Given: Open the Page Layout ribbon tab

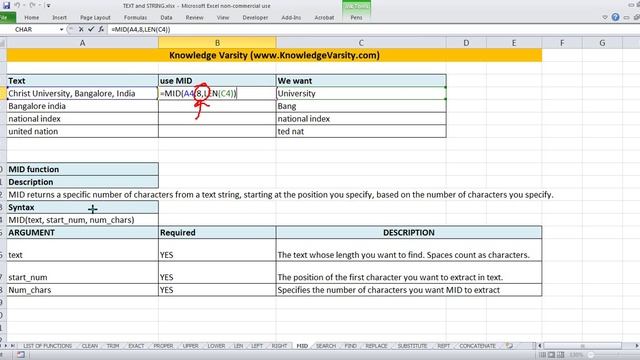Looking at the screenshot, I should [x=95, y=18].
